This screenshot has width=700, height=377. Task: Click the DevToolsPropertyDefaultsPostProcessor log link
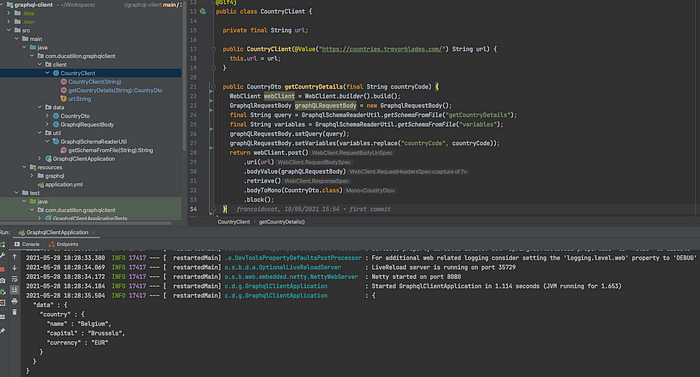pyautogui.click(x=293, y=258)
